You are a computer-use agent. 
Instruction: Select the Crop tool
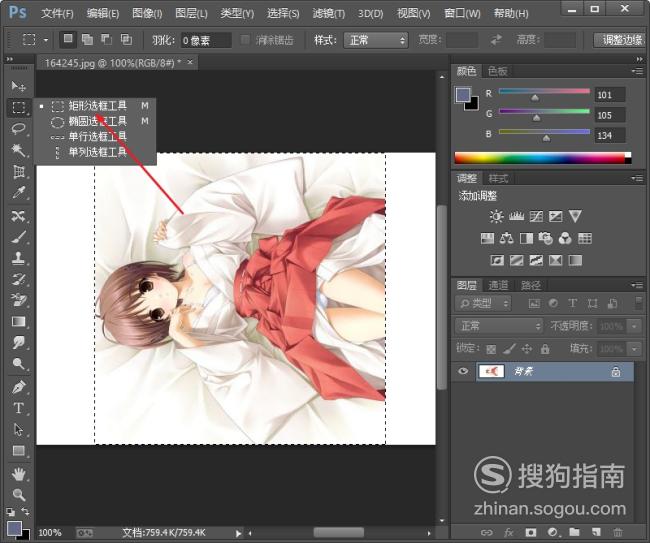point(18,171)
